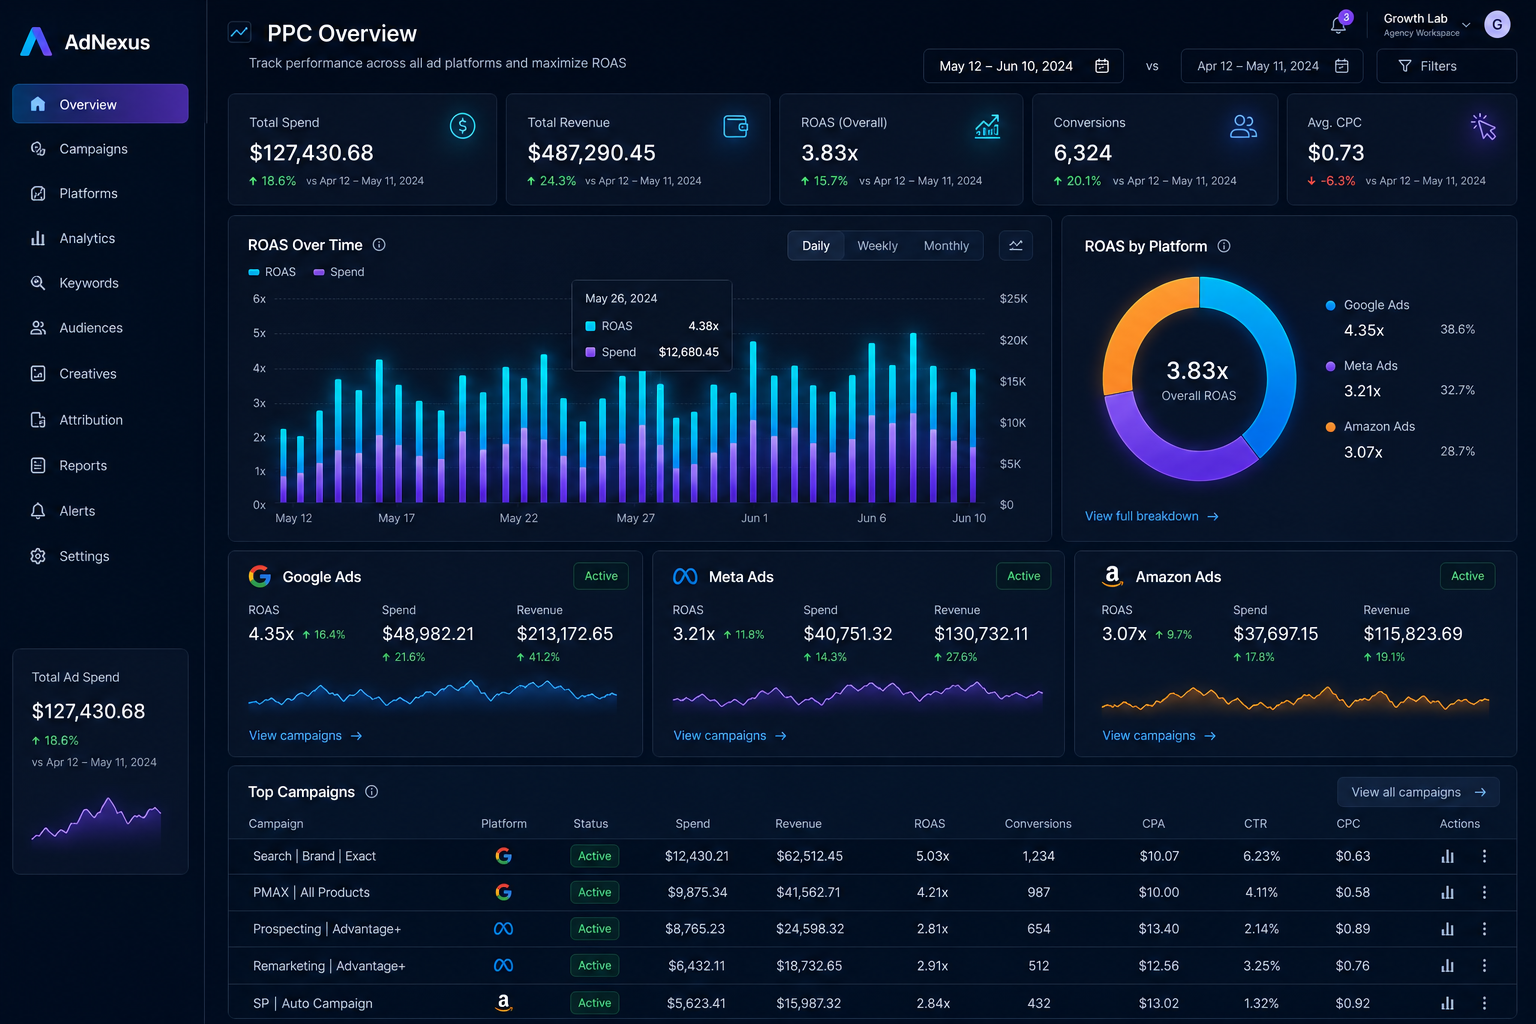The height and width of the screenshot is (1024, 1536).
Task: Click the ROAS column header
Action: (929, 824)
